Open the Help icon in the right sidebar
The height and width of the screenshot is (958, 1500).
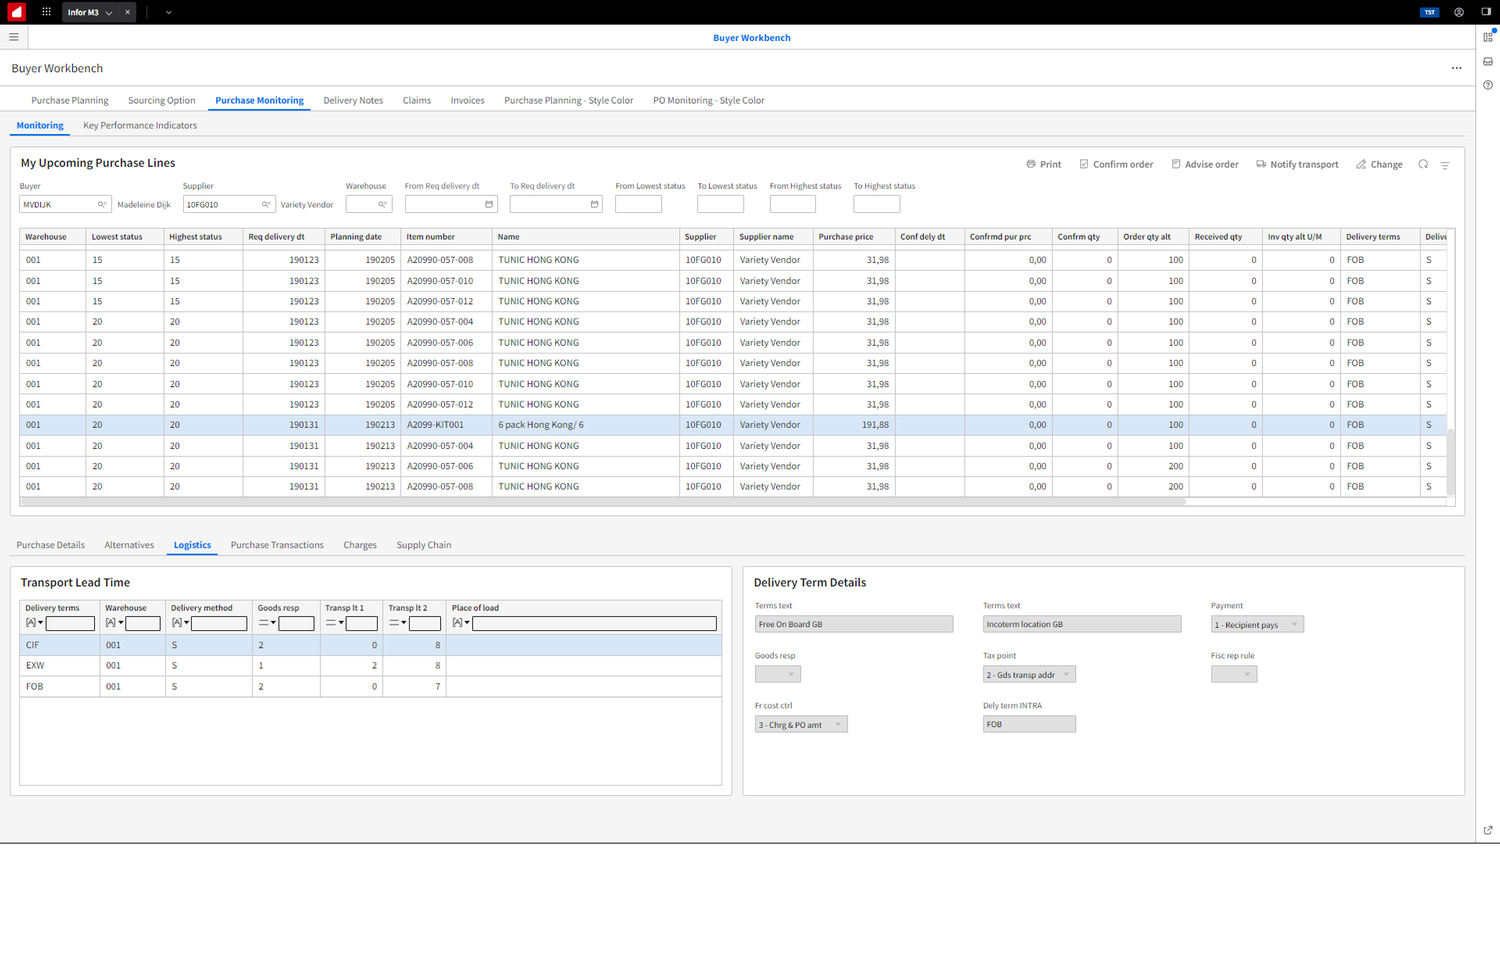click(1488, 84)
